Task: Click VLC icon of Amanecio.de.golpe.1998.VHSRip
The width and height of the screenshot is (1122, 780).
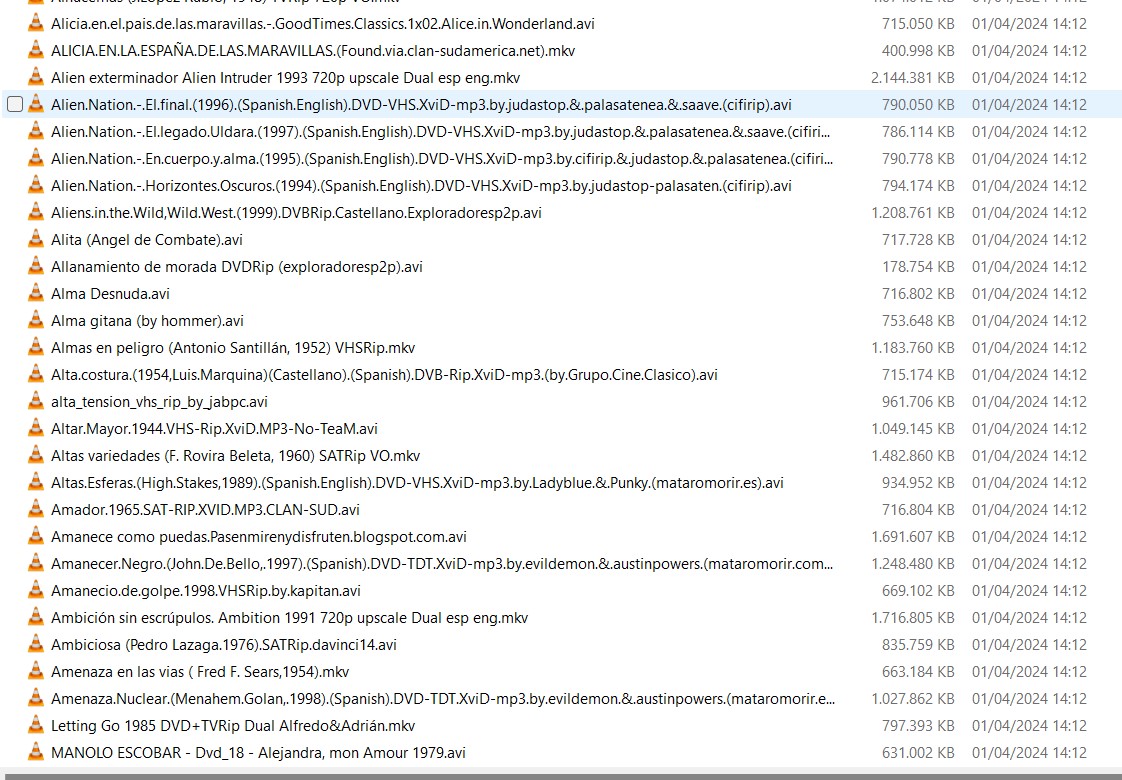Action: 35,591
